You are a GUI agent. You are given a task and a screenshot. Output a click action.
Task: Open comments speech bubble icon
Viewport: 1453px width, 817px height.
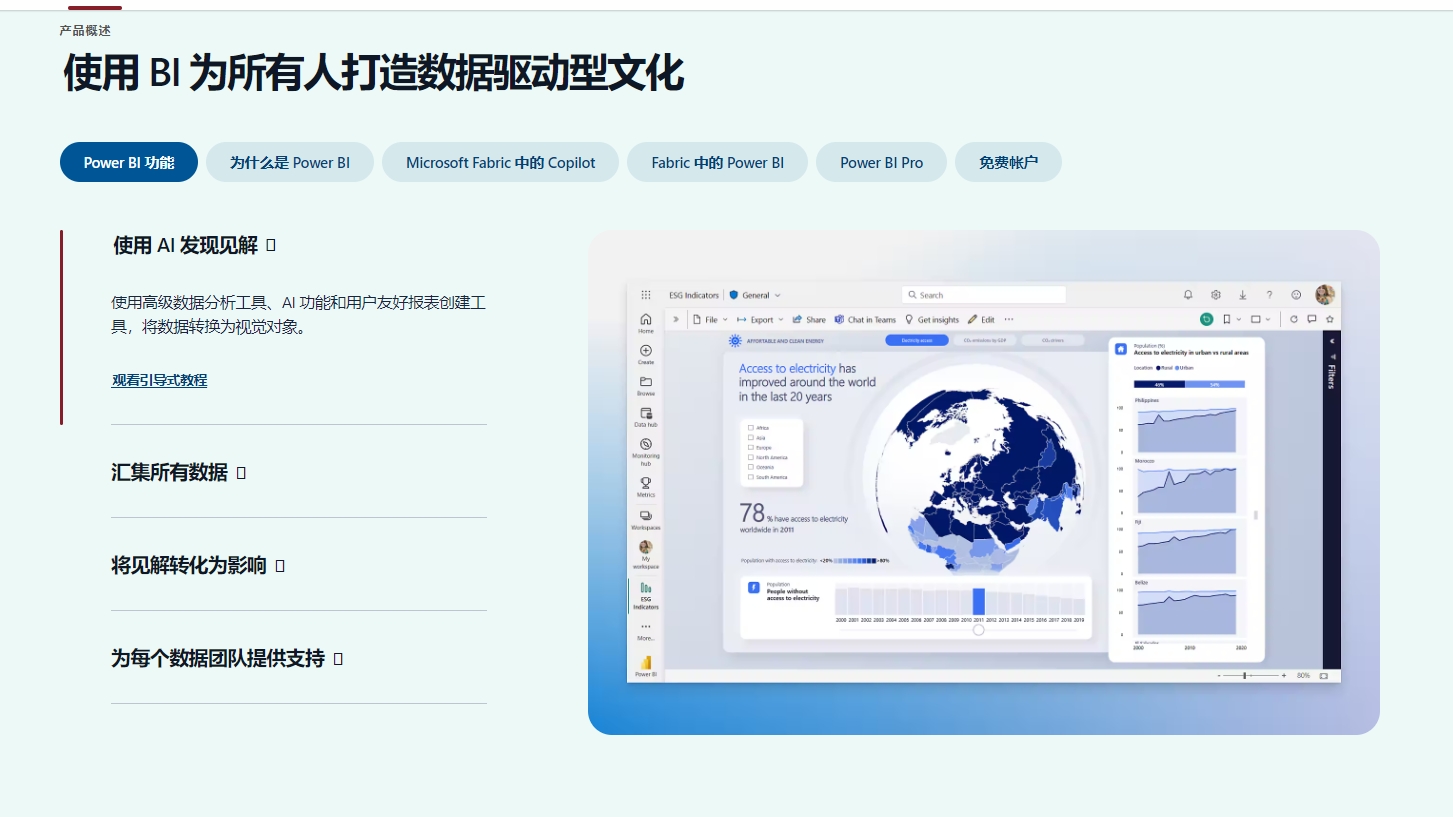1312,319
